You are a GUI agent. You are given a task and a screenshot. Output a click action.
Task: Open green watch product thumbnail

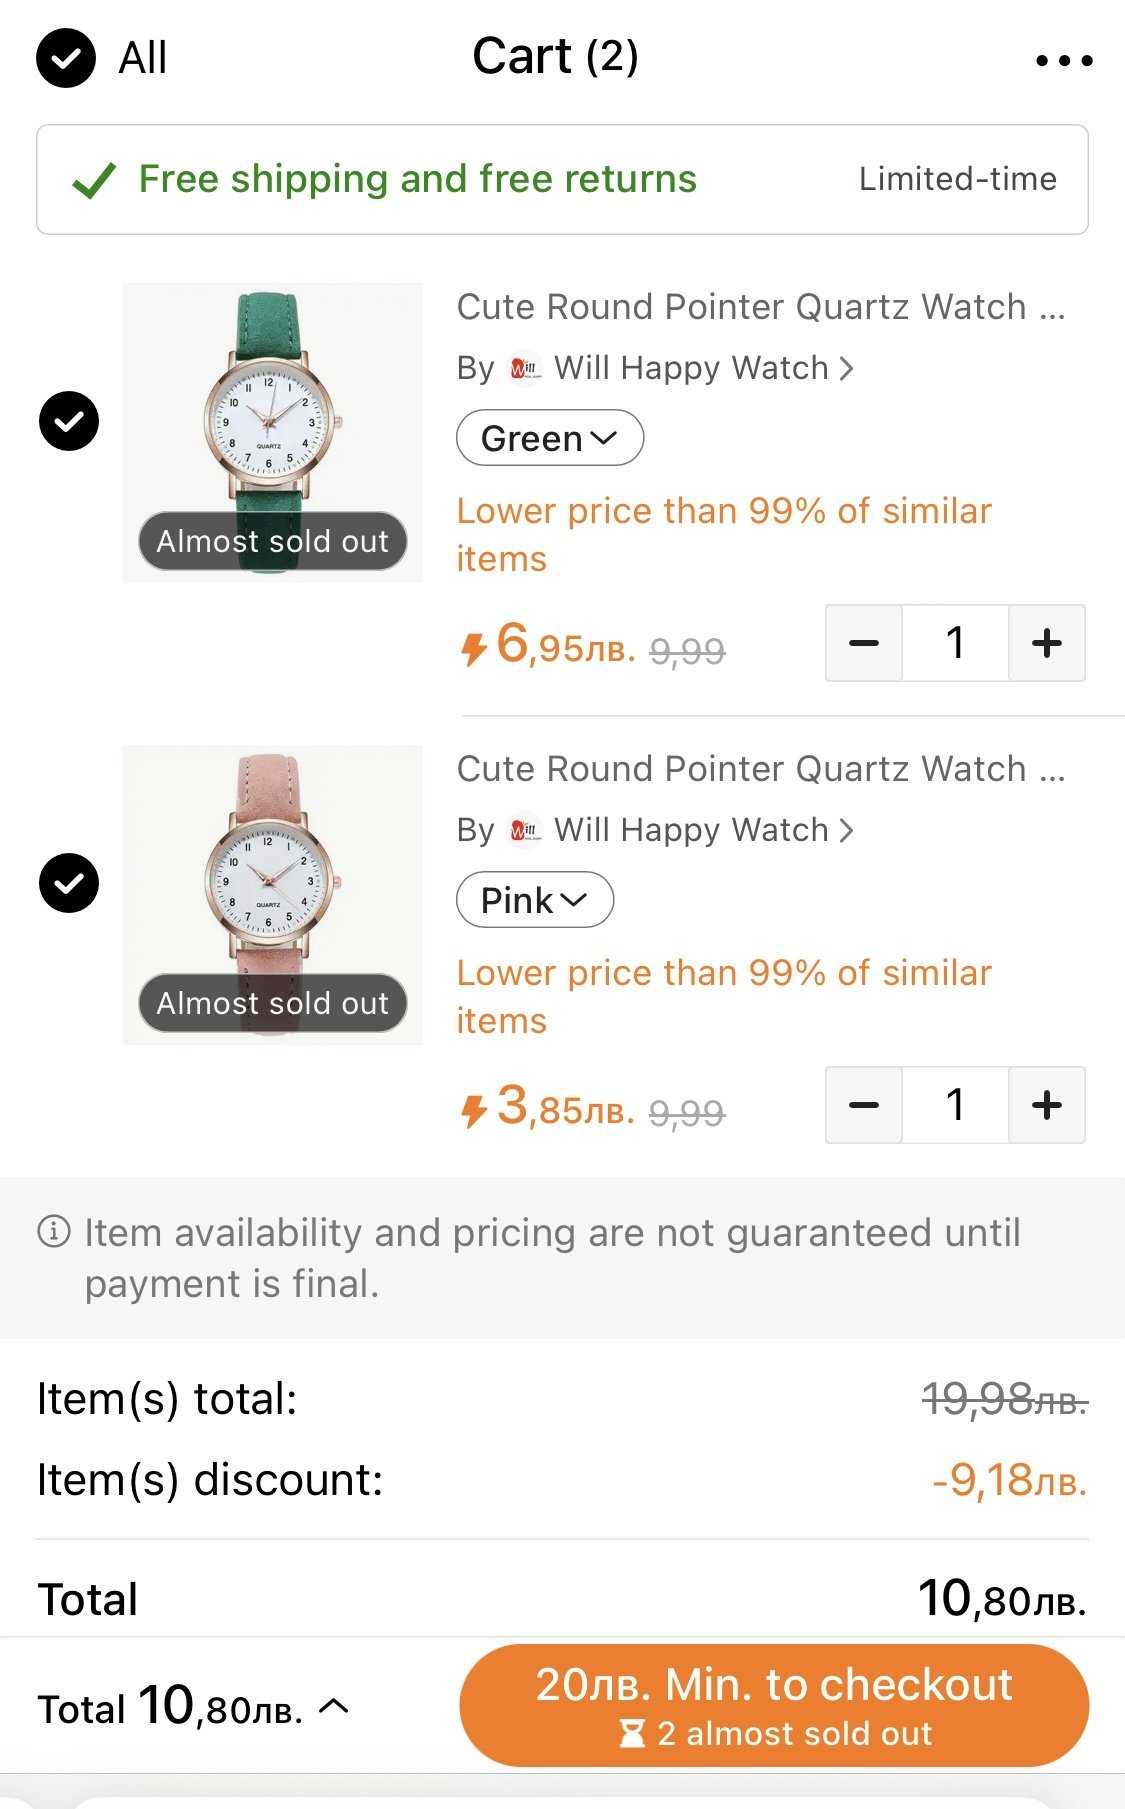(272, 432)
